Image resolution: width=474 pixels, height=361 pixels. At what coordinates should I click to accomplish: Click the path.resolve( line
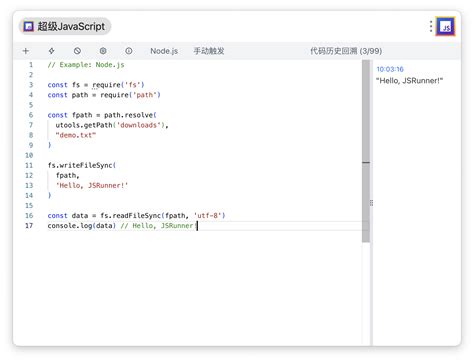pos(102,115)
